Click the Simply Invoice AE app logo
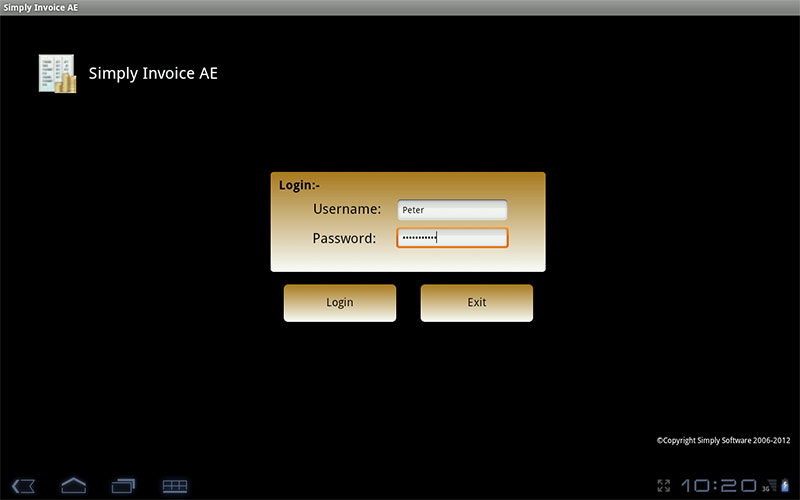This screenshot has width=800, height=500. 57,73
